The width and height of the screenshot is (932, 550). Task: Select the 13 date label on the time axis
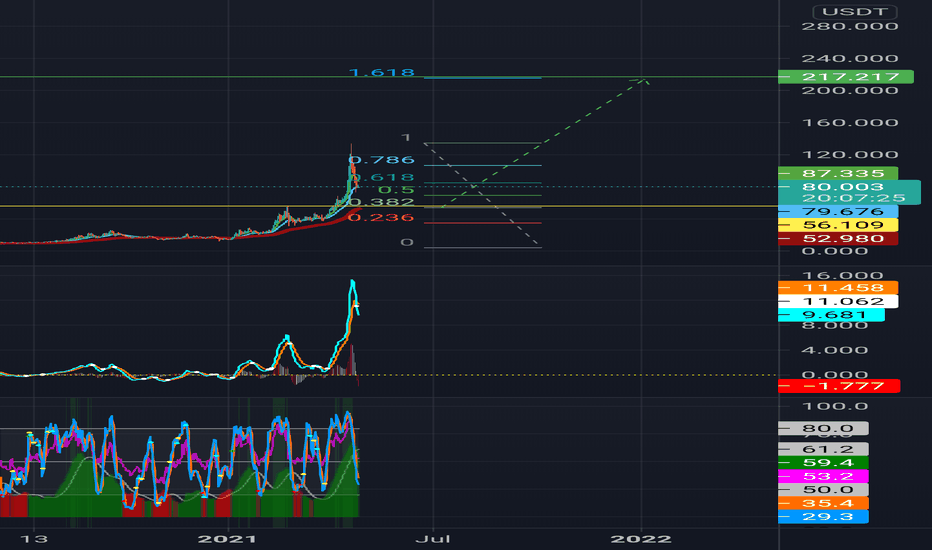click(x=34, y=539)
